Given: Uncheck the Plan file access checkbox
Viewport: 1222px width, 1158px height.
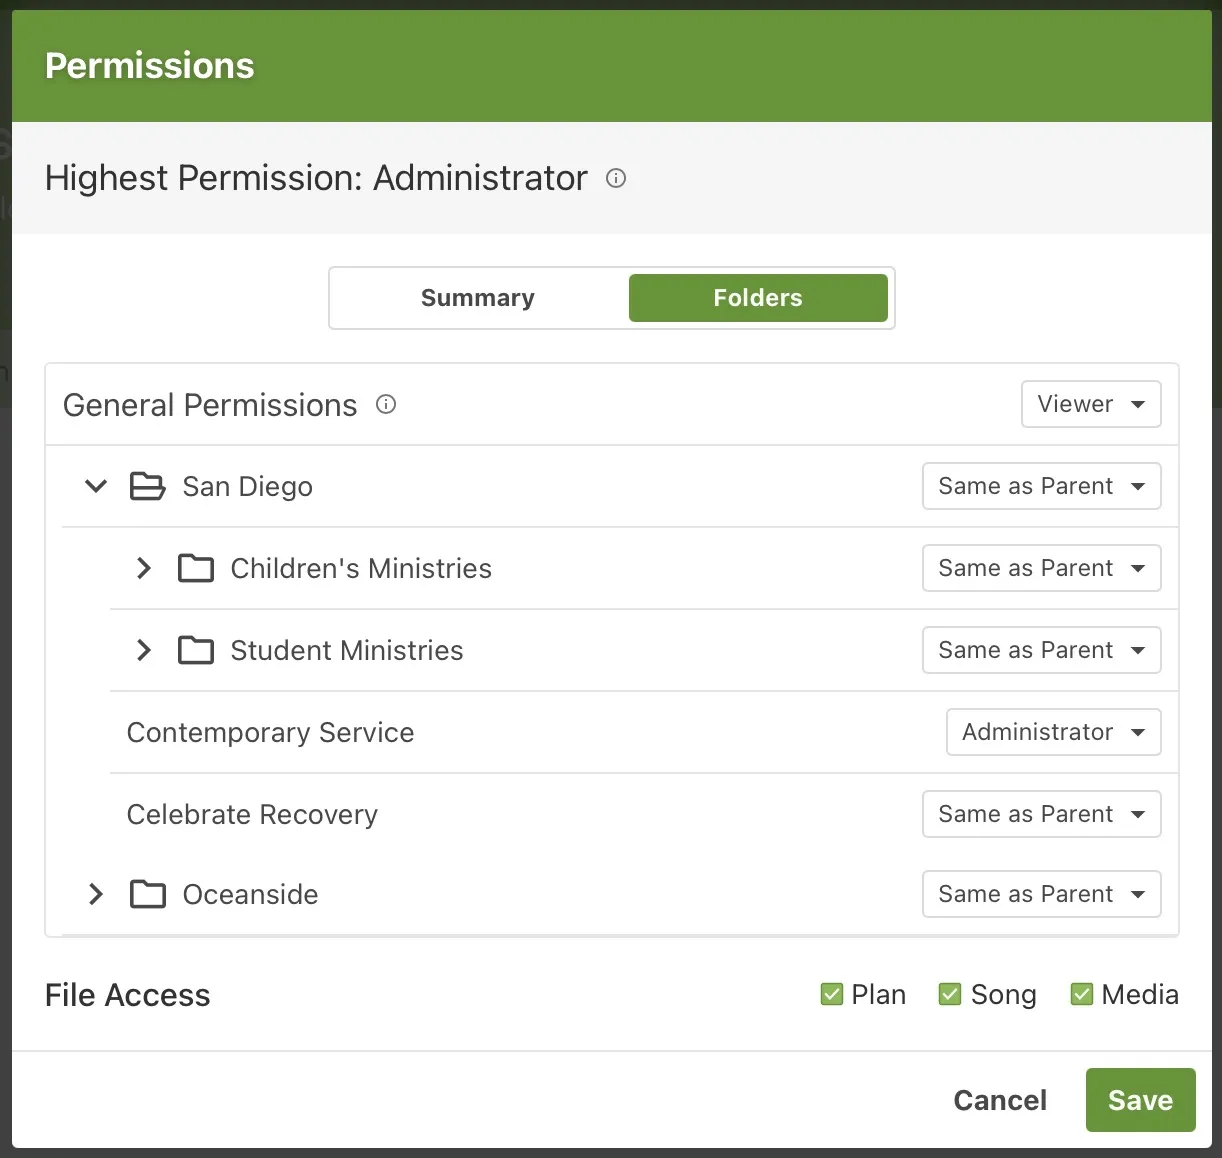Looking at the screenshot, I should (832, 994).
